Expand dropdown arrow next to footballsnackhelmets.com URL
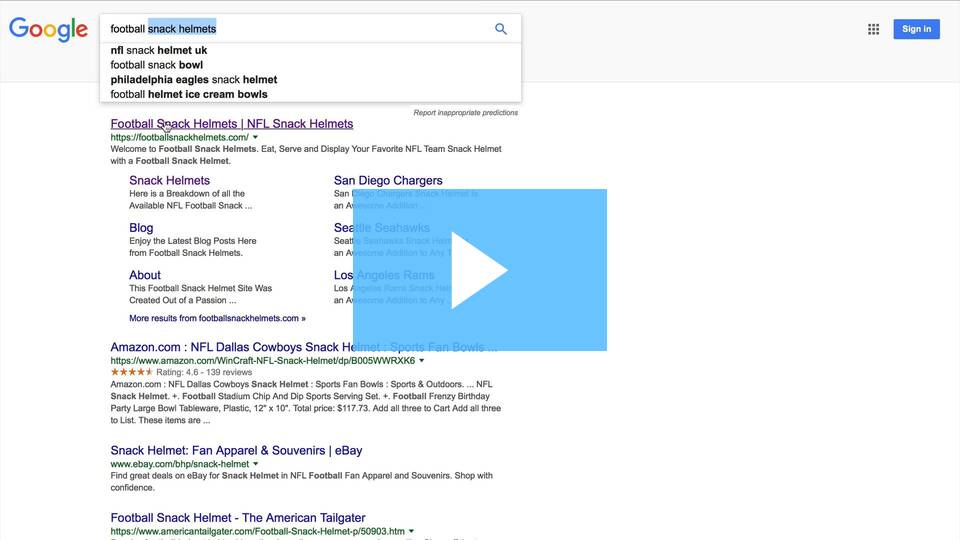This screenshot has width=960, height=540. [255, 137]
